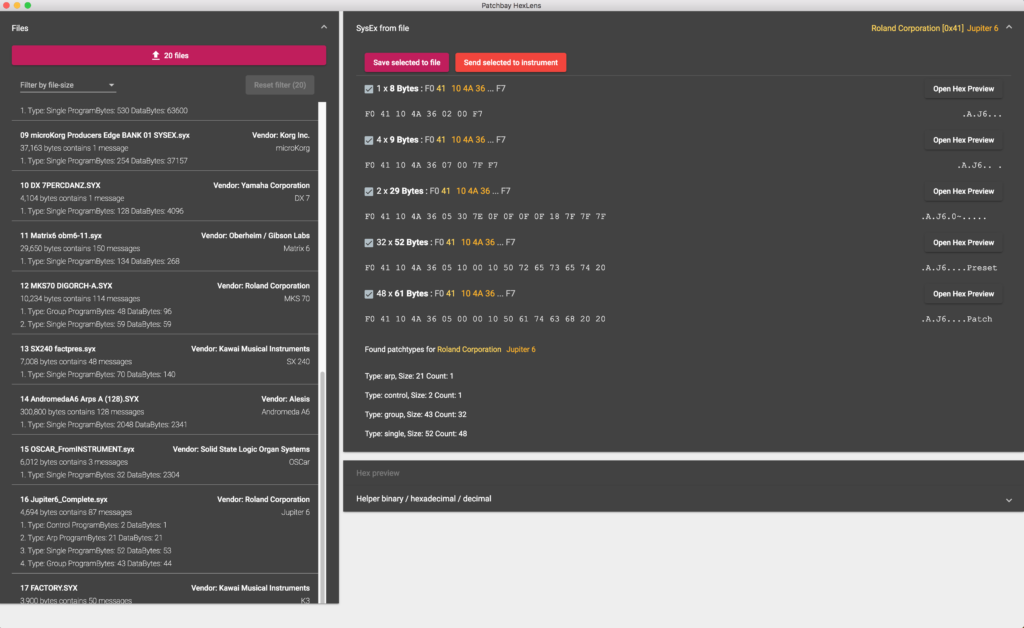
Task: Select file 09 microKorg Producers Edge BANK 01 SYSEX.syx
Action: point(165,148)
